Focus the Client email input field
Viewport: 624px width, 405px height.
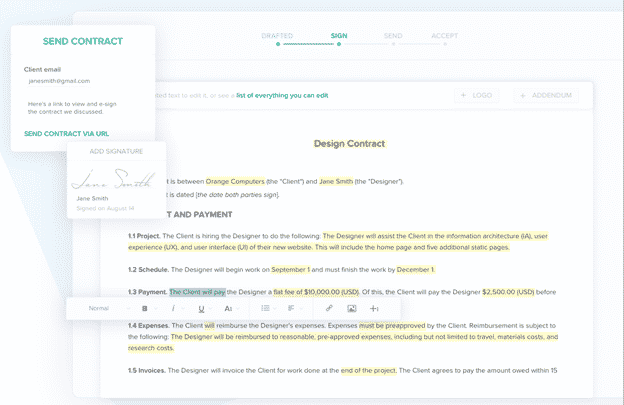pyautogui.click(x=59, y=81)
